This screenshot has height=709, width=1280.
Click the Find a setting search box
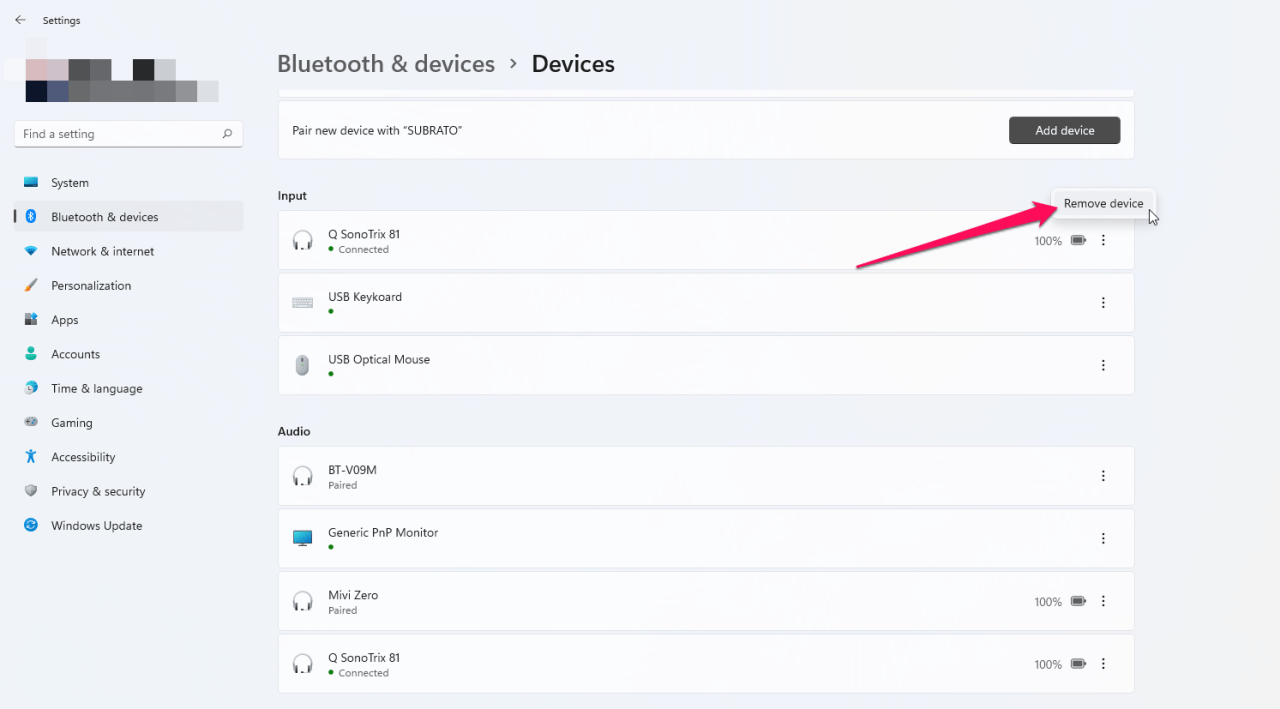pyautogui.click(x=128, y=133)
